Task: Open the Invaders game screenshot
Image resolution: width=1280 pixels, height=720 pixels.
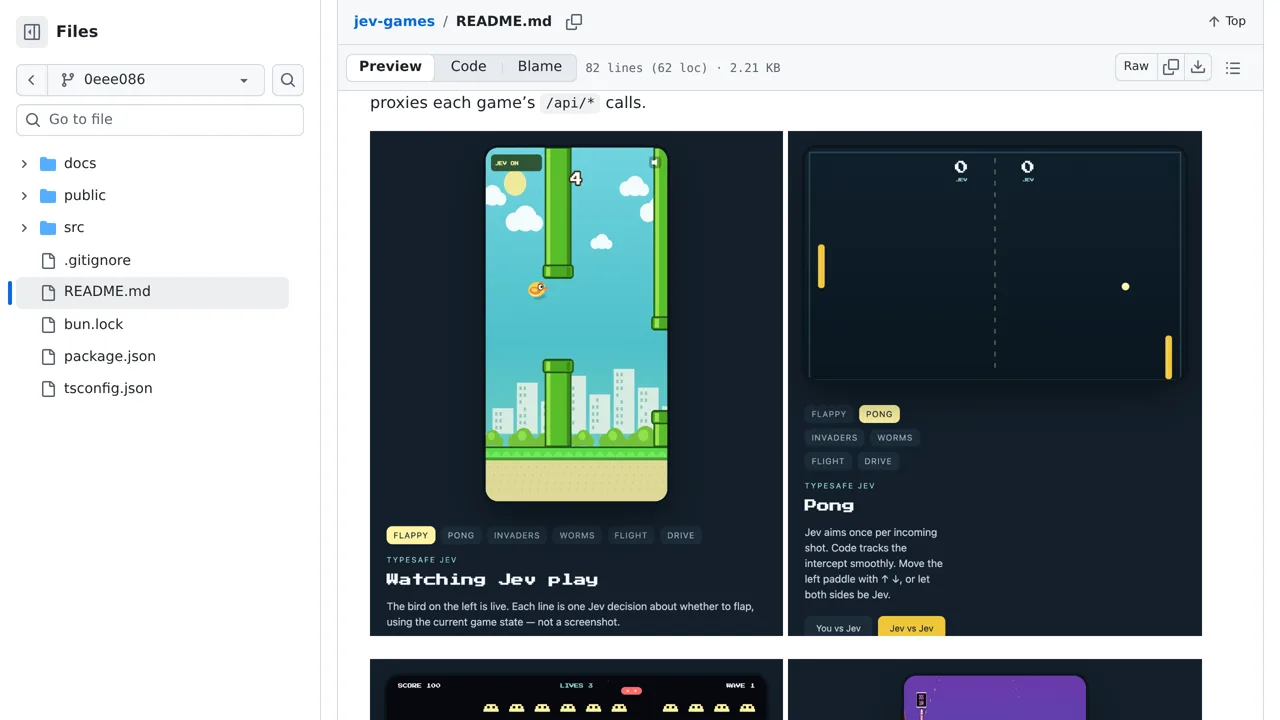Action: tap(576, 690)
